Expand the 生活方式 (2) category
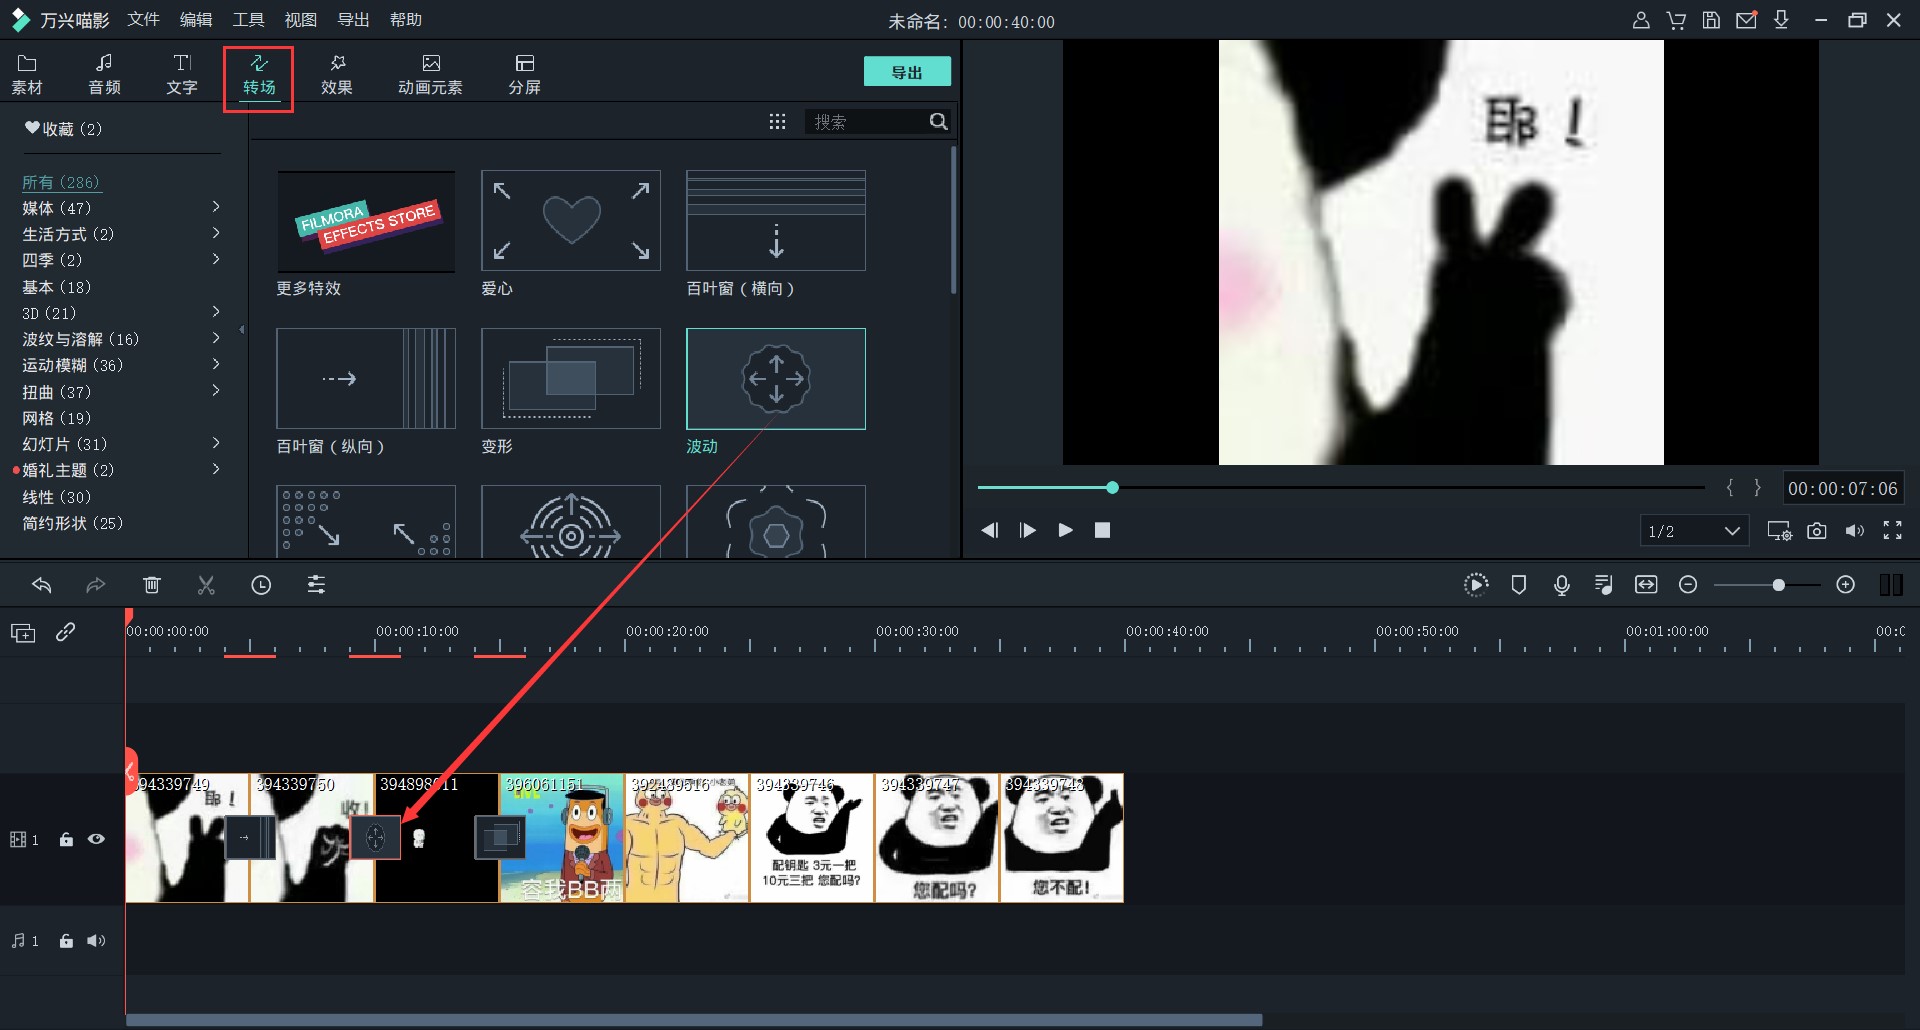This screenshot has height=1030, width=1920. (216, 233)
